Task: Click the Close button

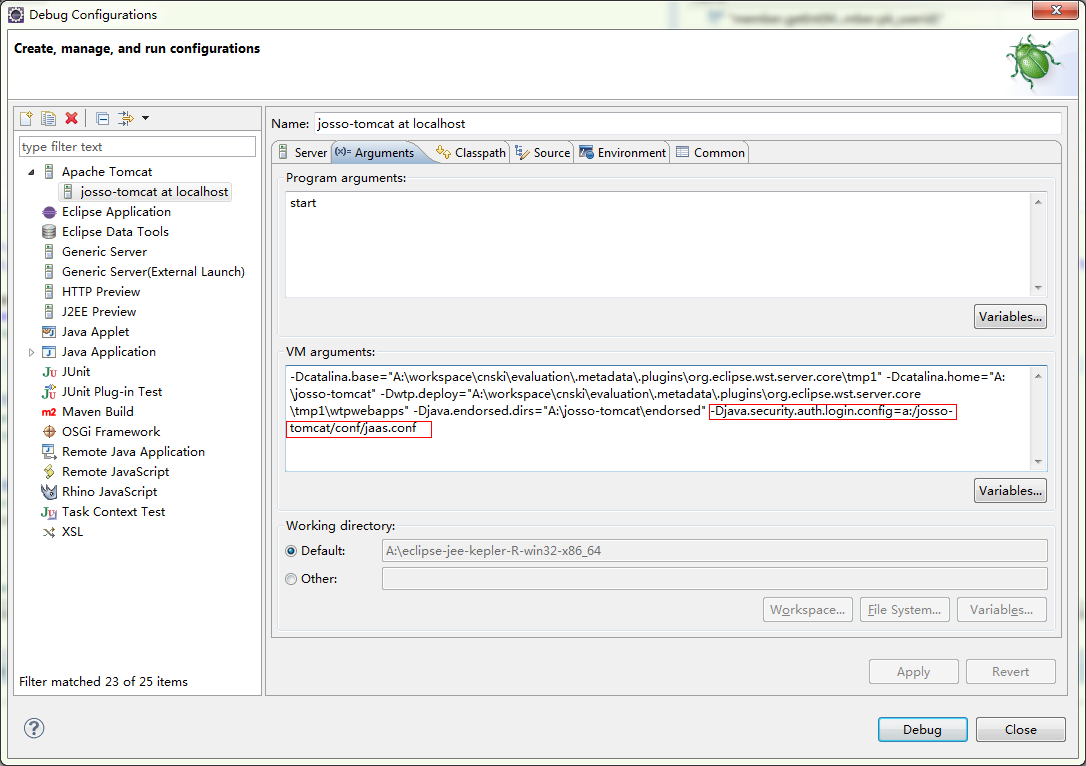Action: 1020,729
